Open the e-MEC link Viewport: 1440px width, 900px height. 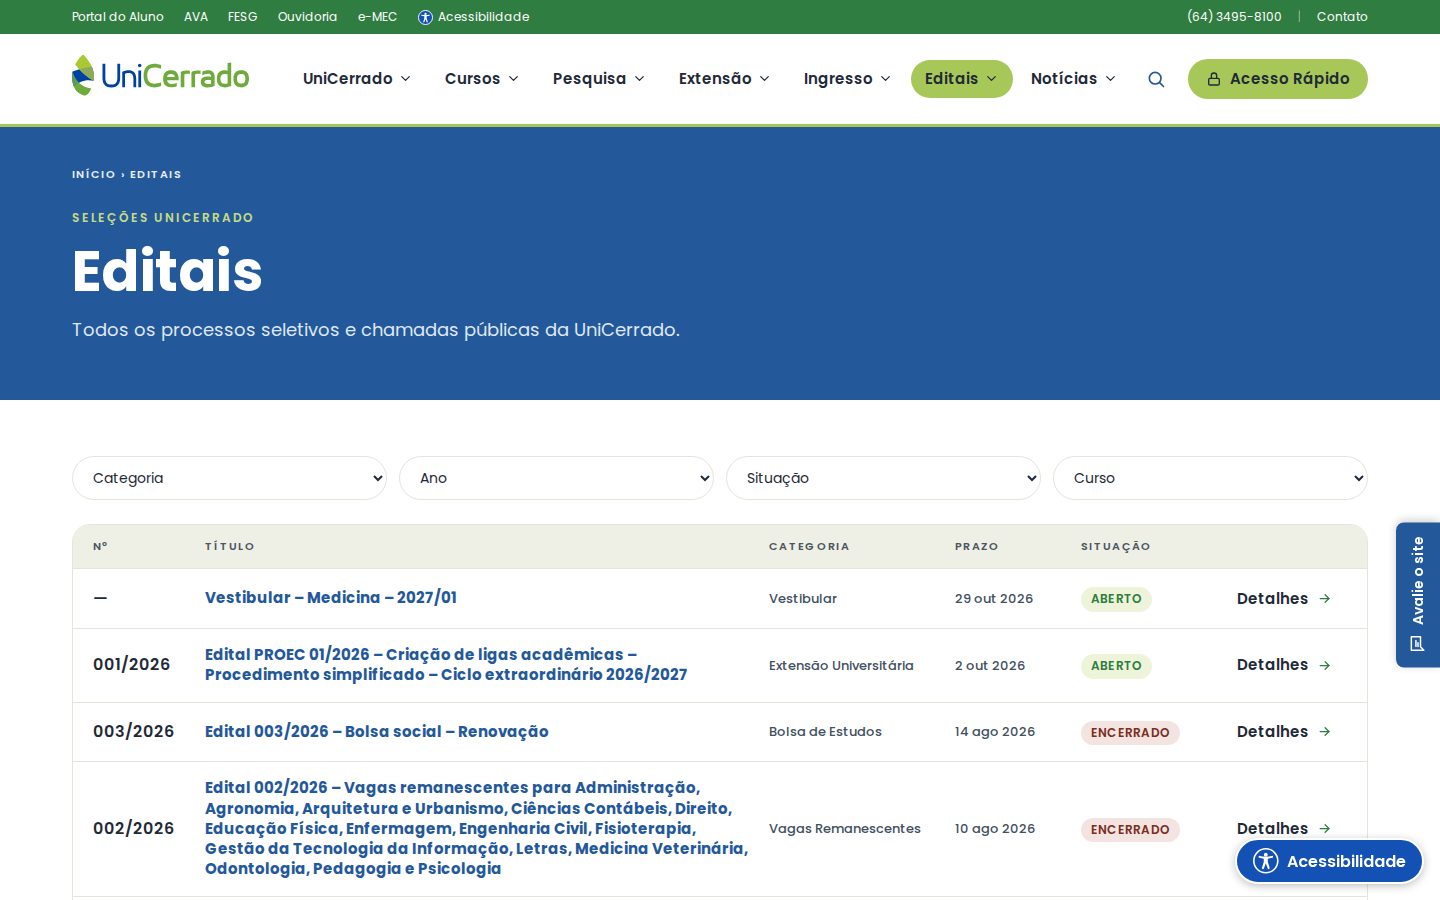(378, 17)
